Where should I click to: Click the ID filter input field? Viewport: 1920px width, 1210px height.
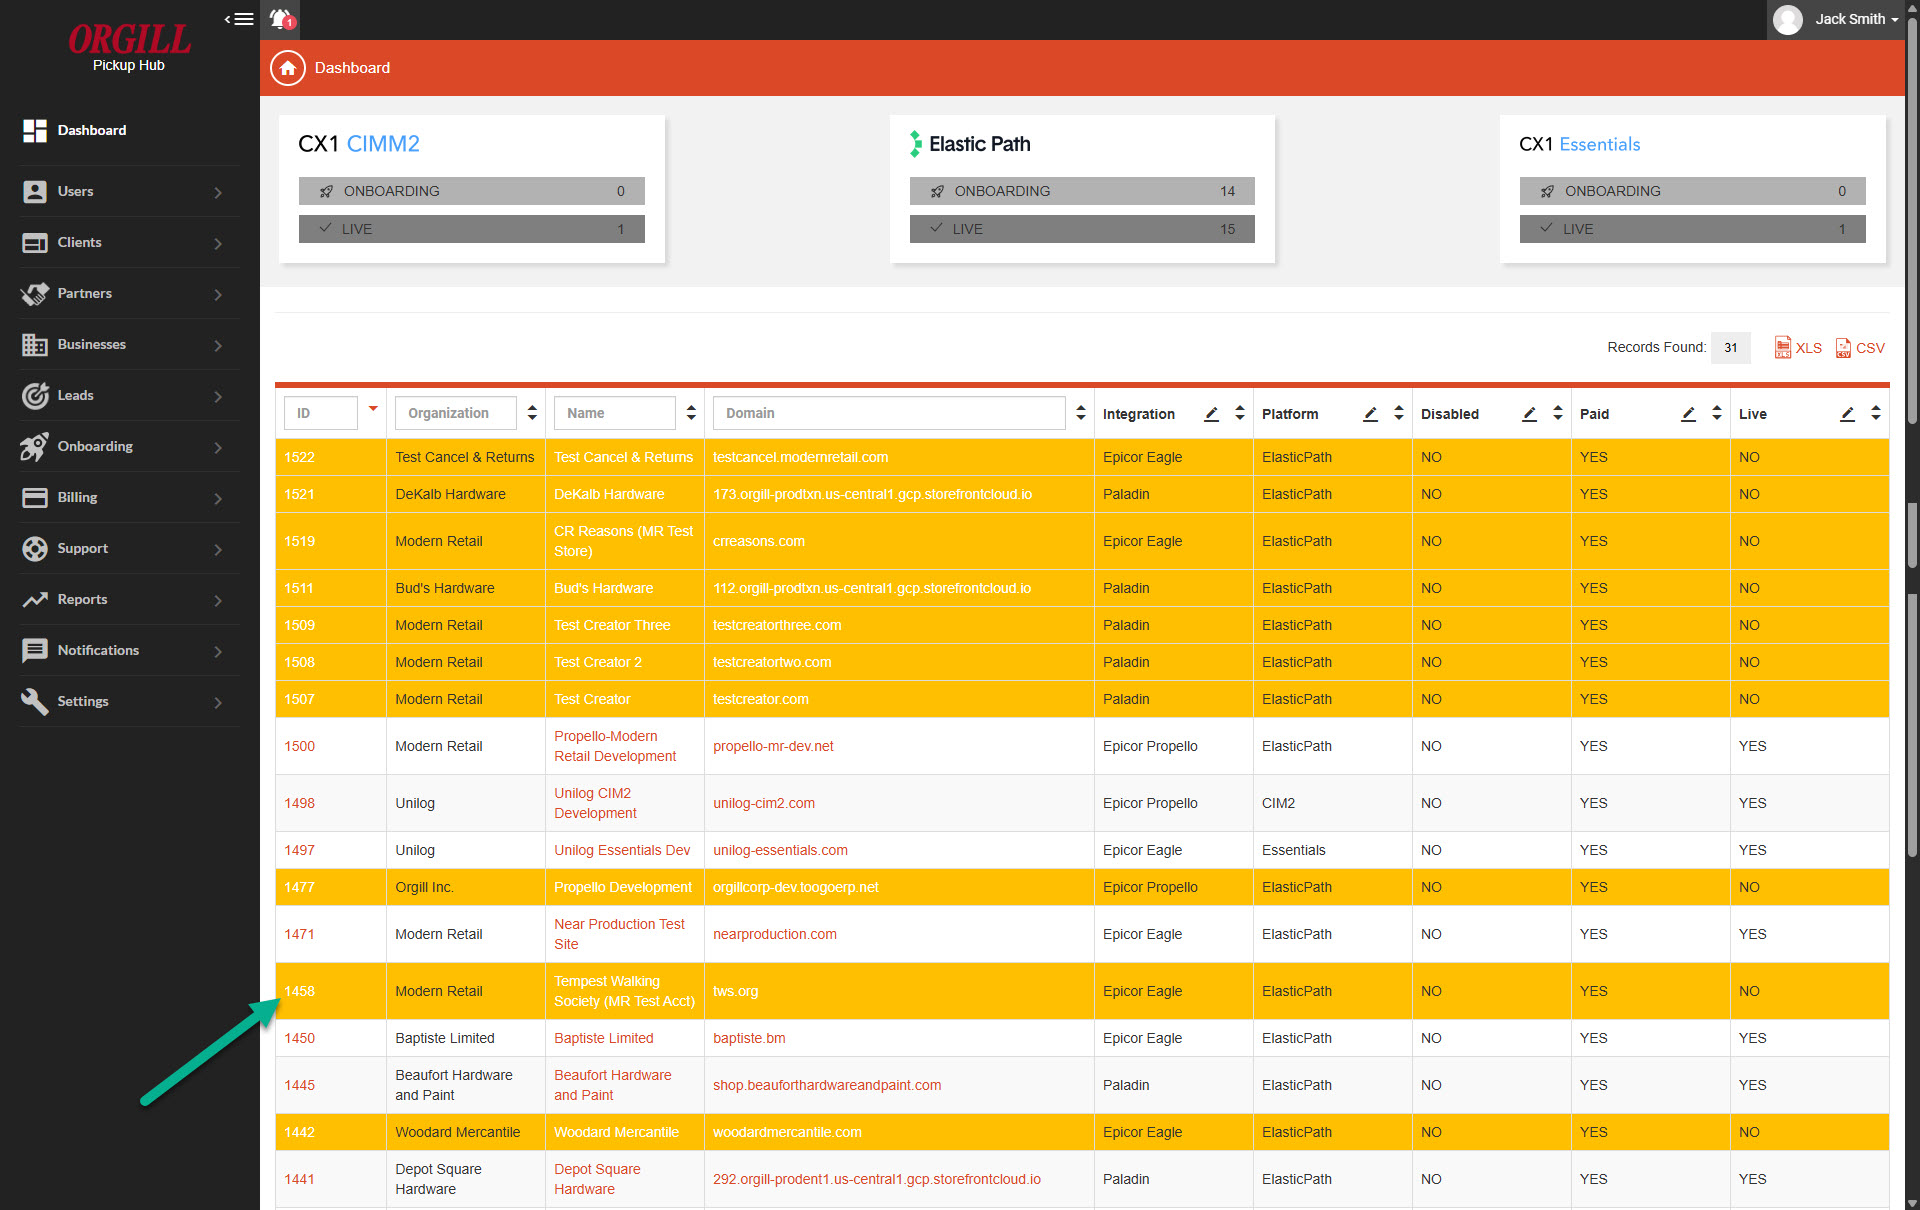coord(321,413)
